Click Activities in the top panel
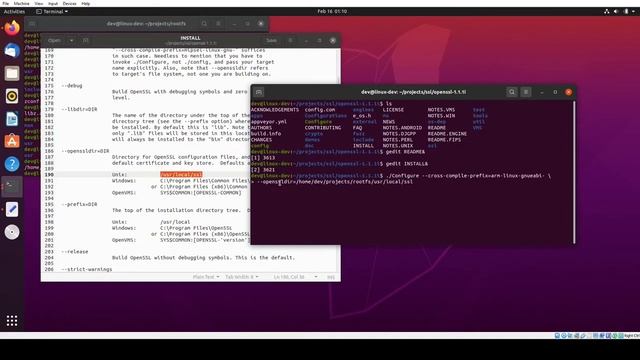 point(14,11)
